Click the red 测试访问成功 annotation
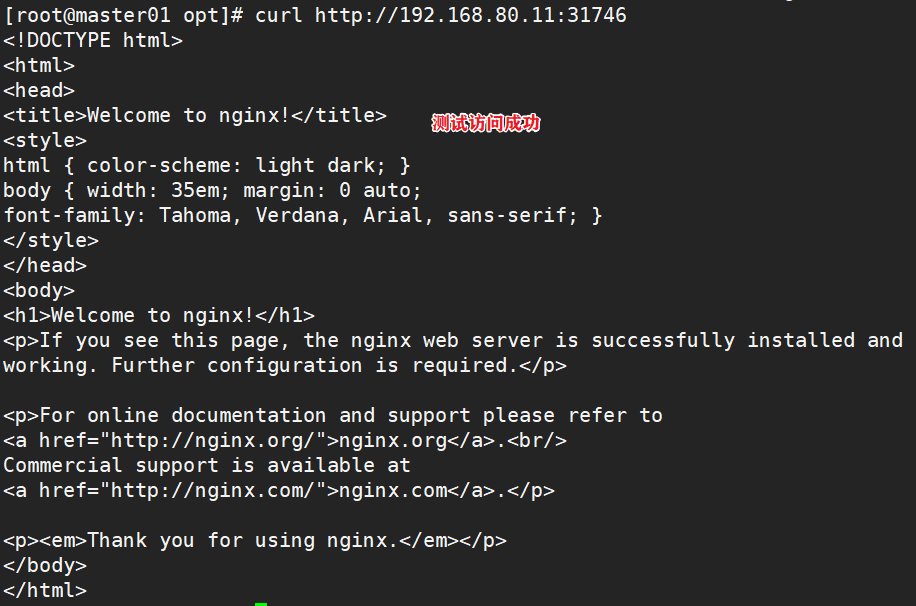Screen dimensions: 916x606 (485, 123)
